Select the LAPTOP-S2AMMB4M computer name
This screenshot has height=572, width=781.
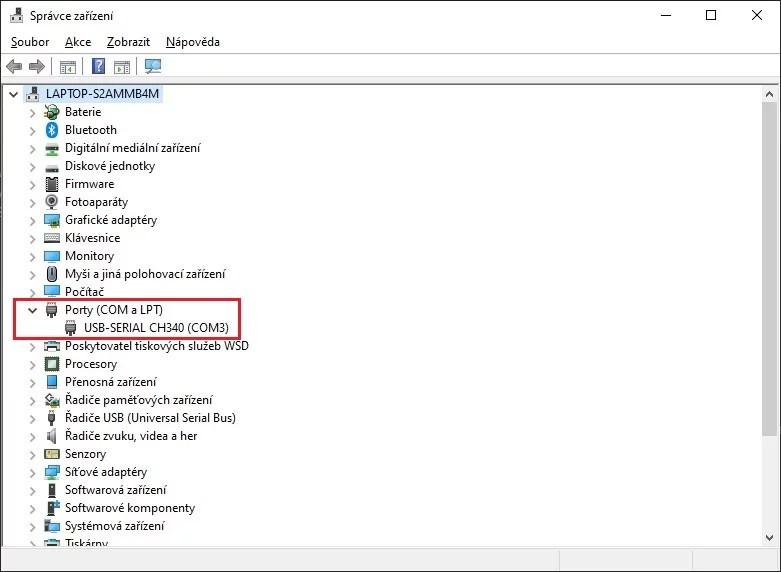coord(103,94)
